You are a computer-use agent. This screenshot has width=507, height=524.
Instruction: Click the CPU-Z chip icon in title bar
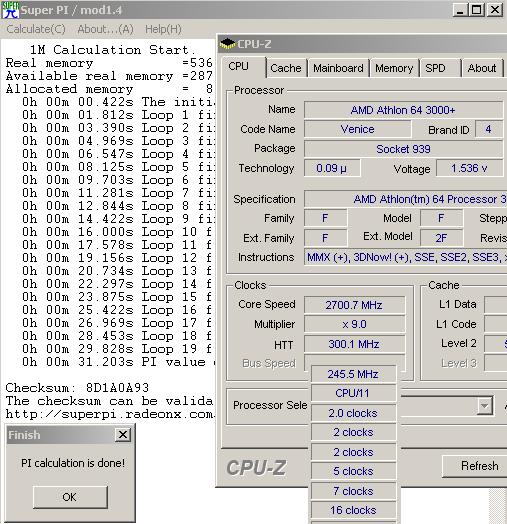click(x=228, y=44)
